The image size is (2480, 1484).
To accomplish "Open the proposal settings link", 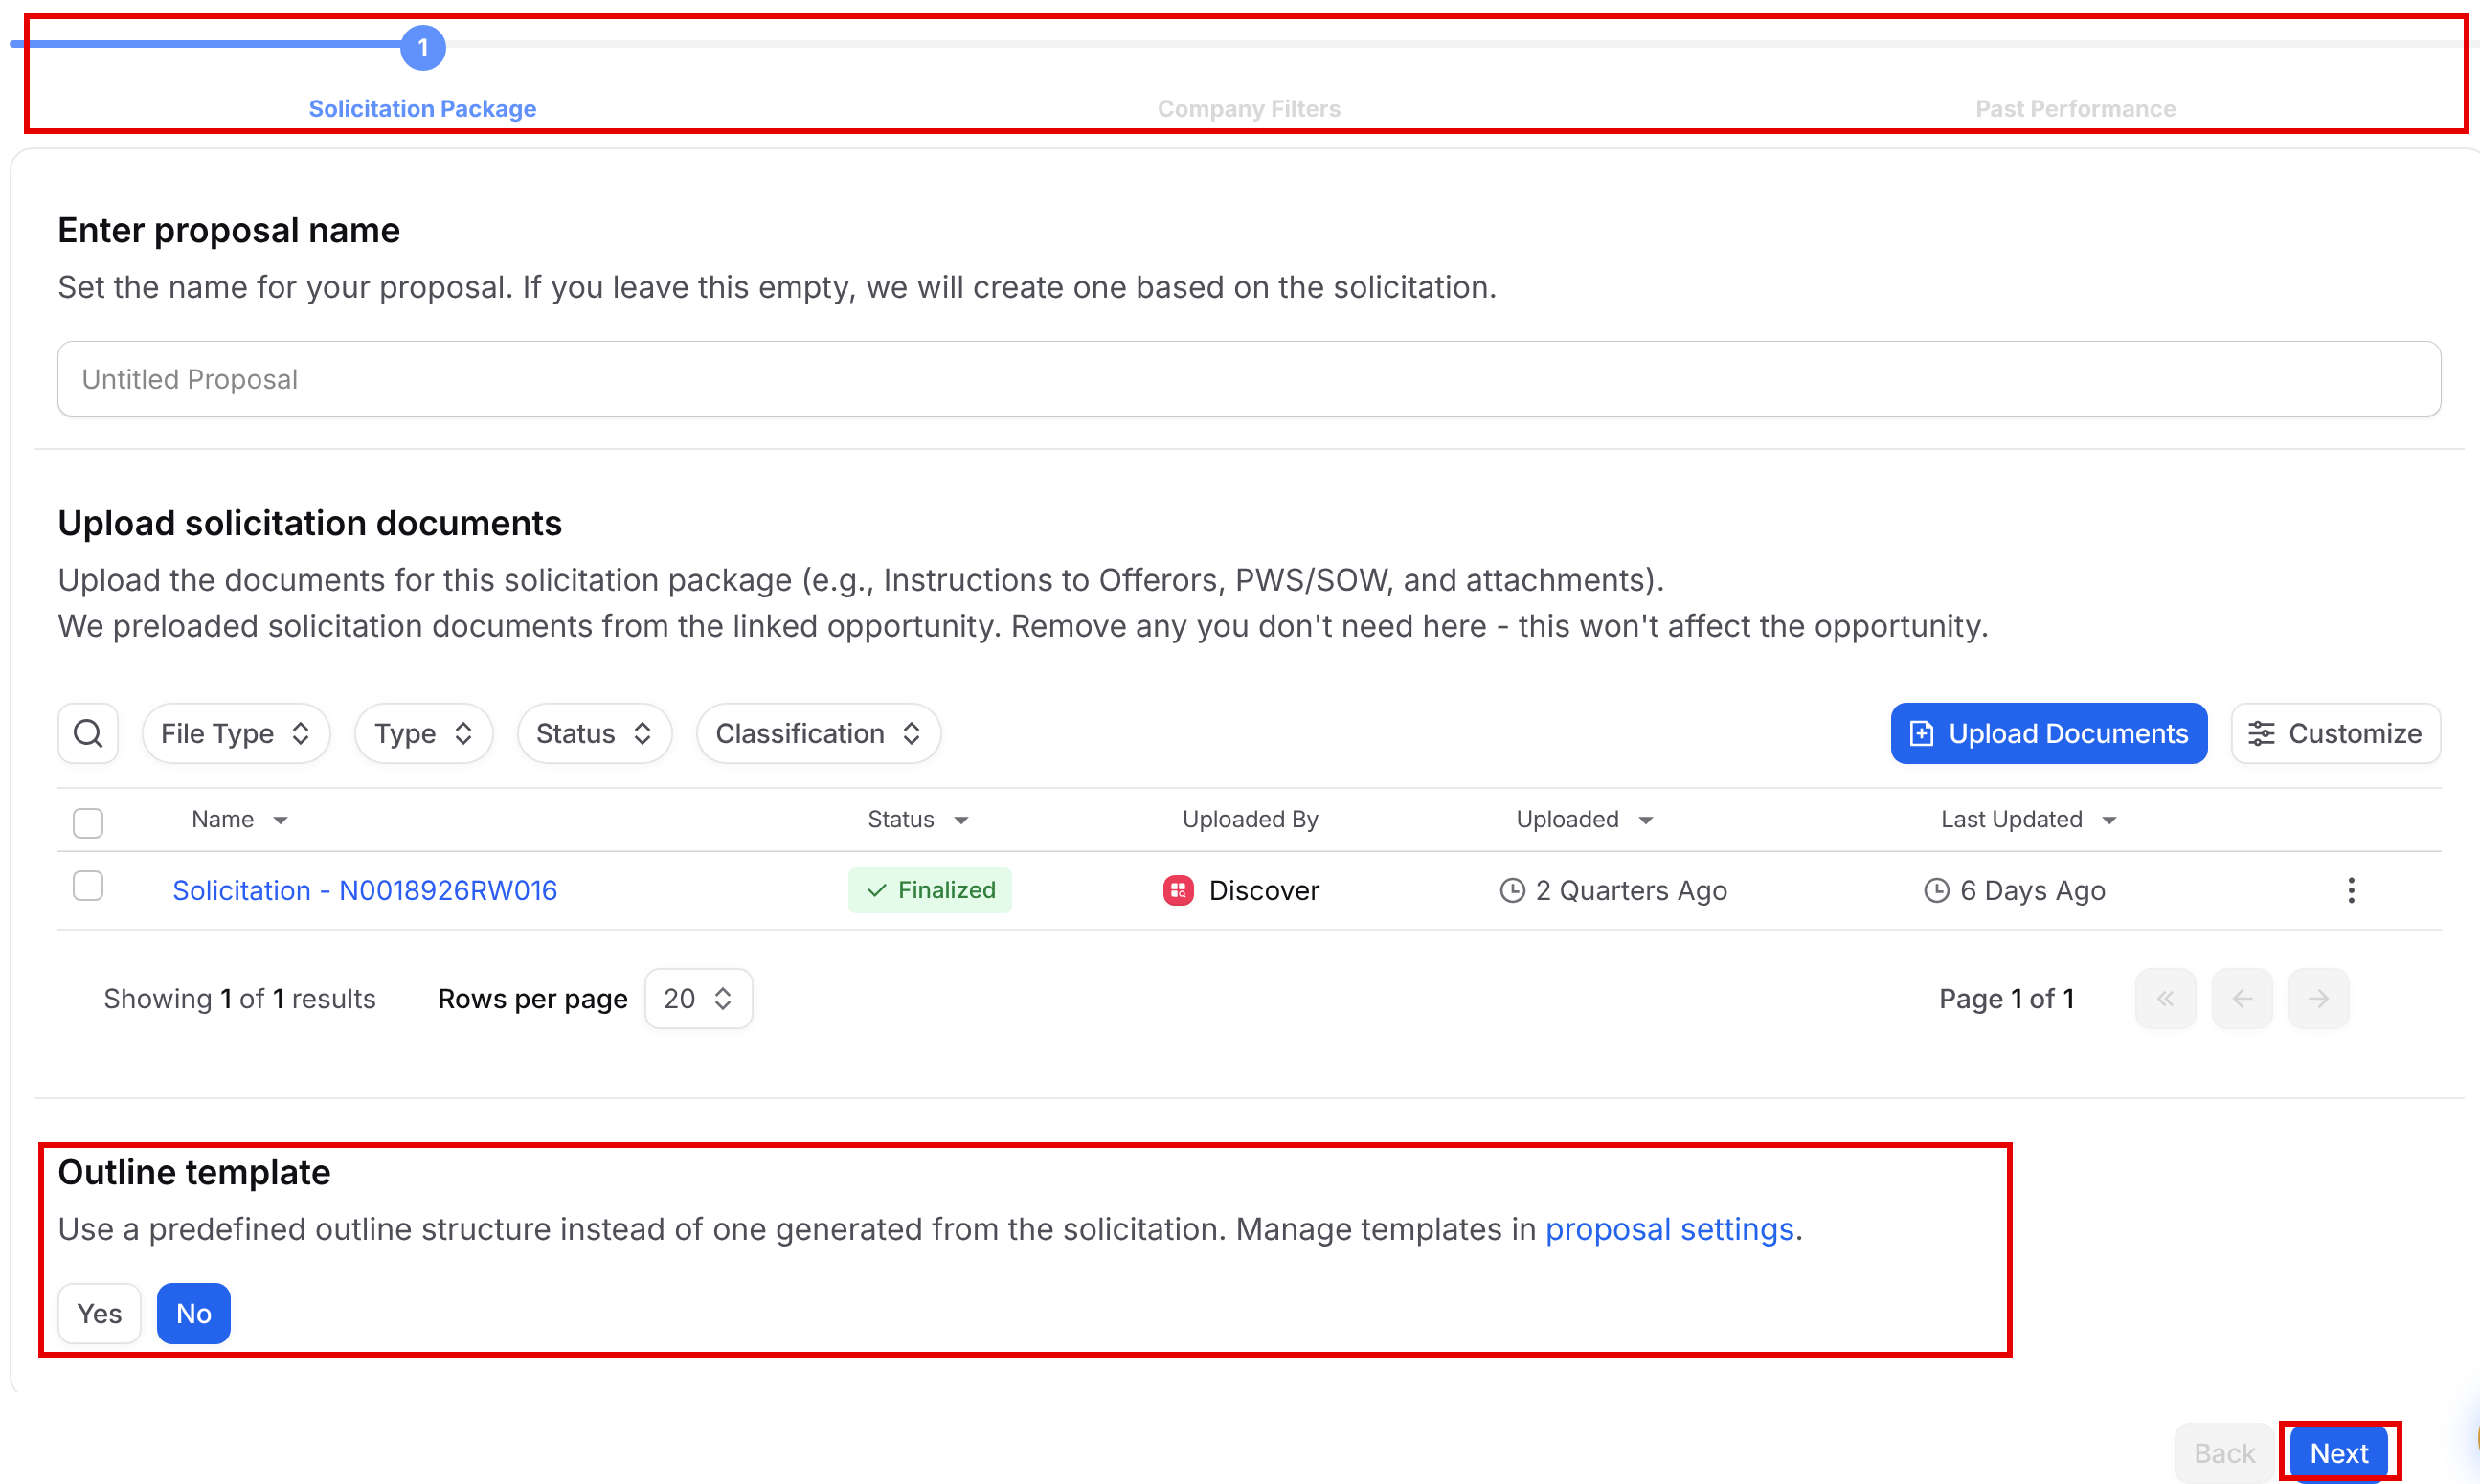I will [1669, 1229].
